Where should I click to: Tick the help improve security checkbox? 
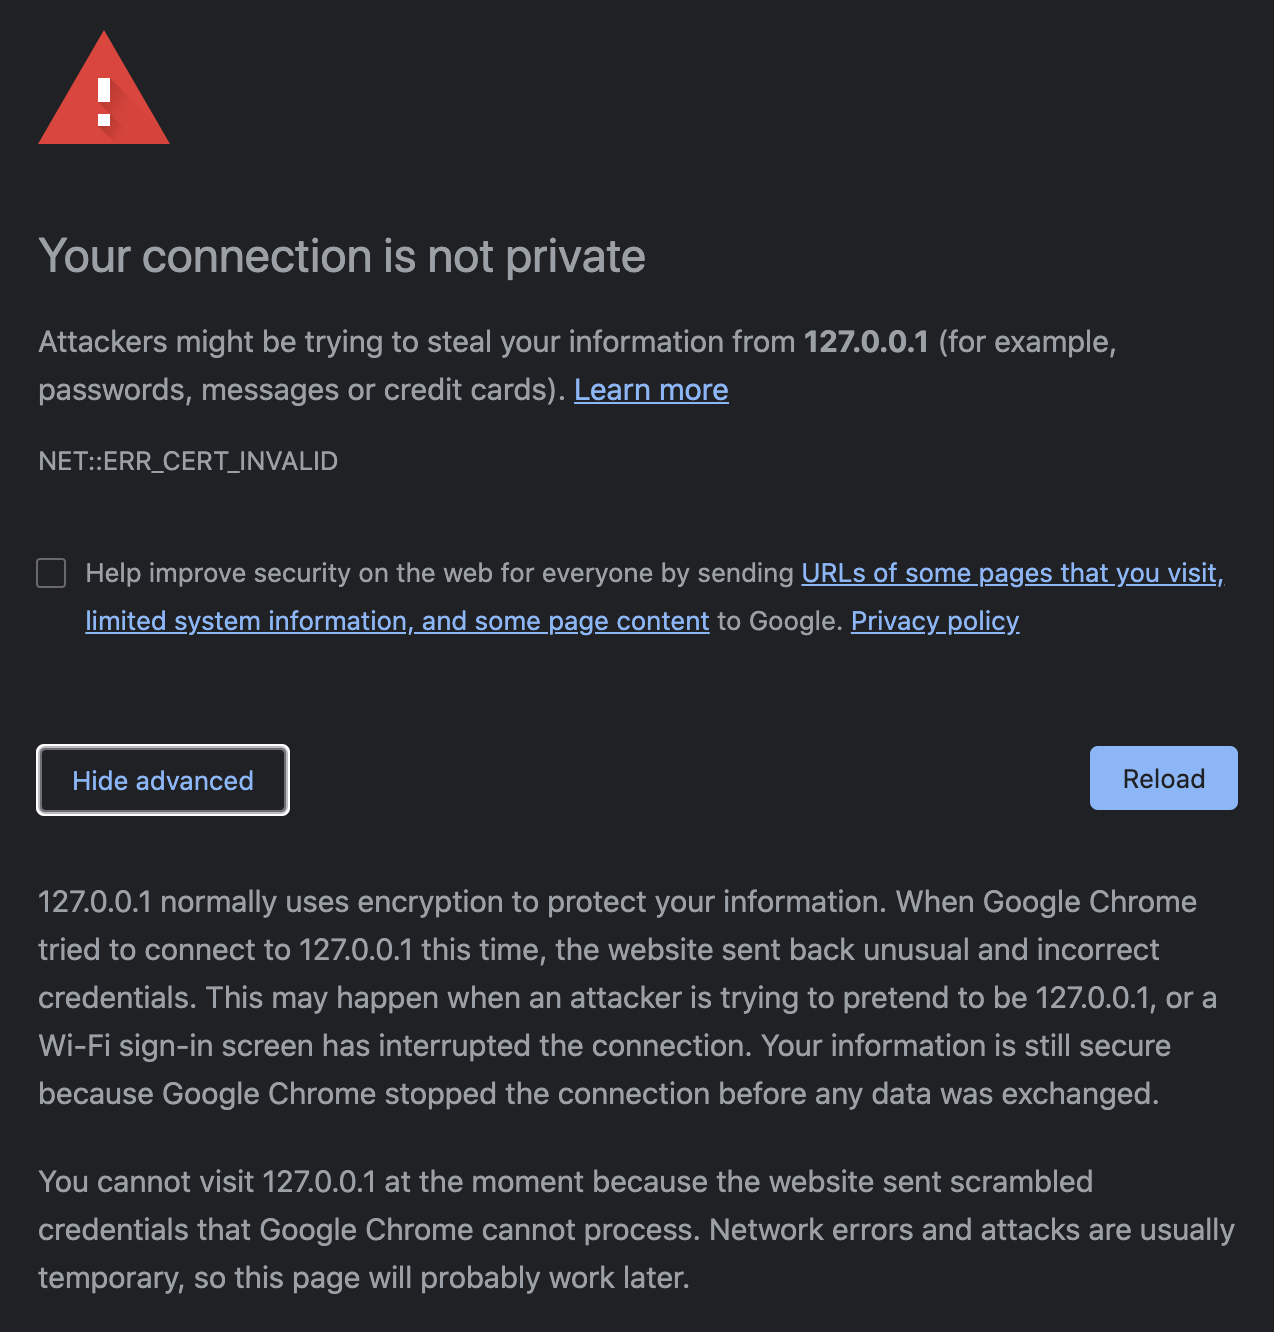[x=51, y=573]
